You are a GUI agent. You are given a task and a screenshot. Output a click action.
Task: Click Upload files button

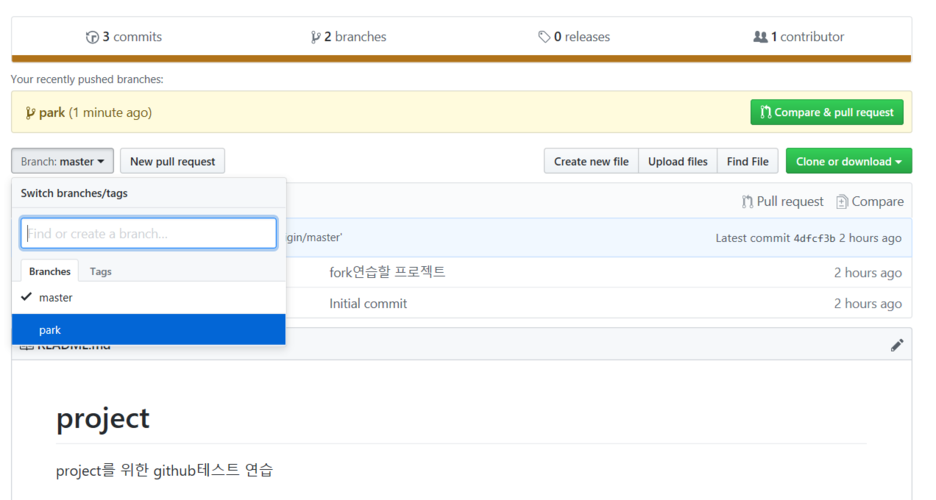(x=678, y=161)
